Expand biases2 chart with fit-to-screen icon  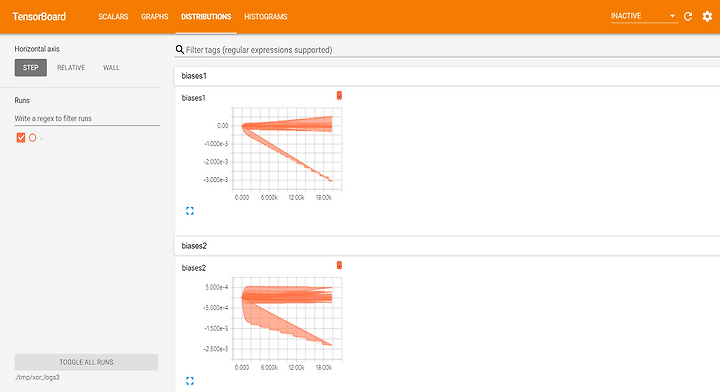tap(190, 381)
